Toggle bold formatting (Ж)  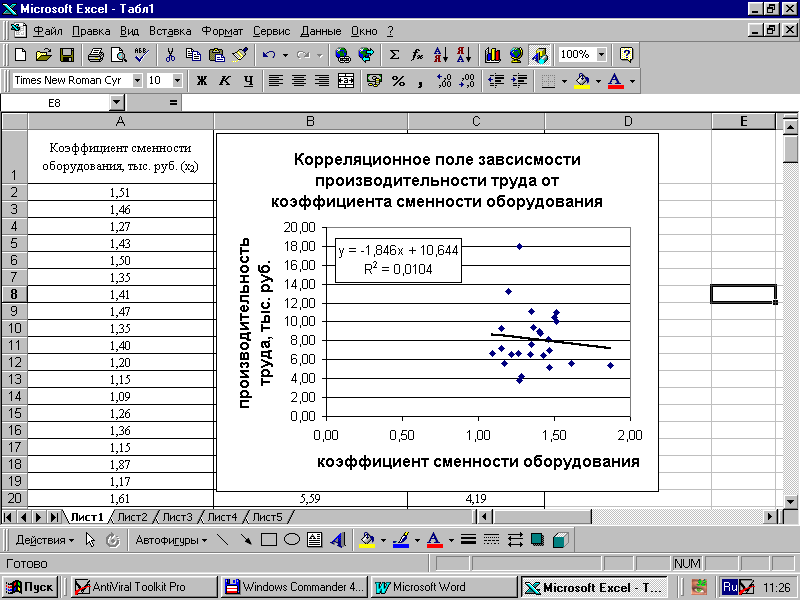(202, 80)
